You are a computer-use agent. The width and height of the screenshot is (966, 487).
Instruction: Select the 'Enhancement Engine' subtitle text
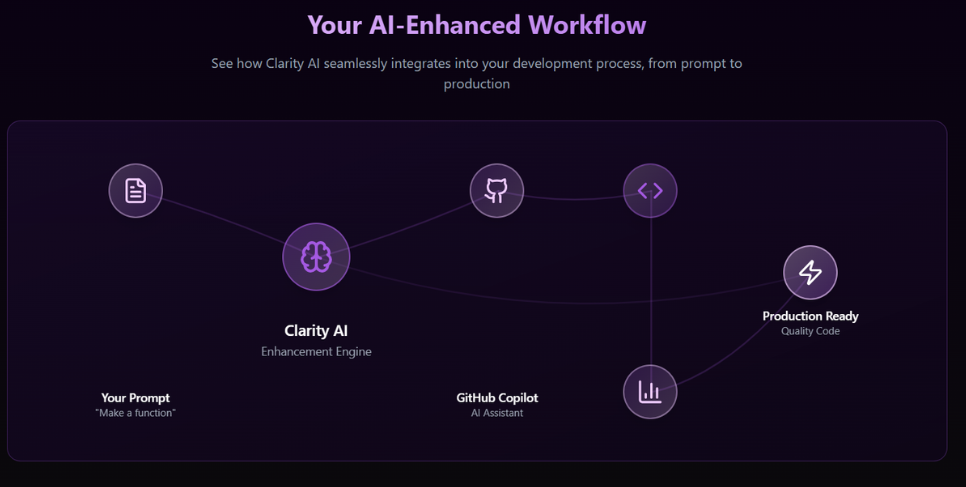click(316, 351)
